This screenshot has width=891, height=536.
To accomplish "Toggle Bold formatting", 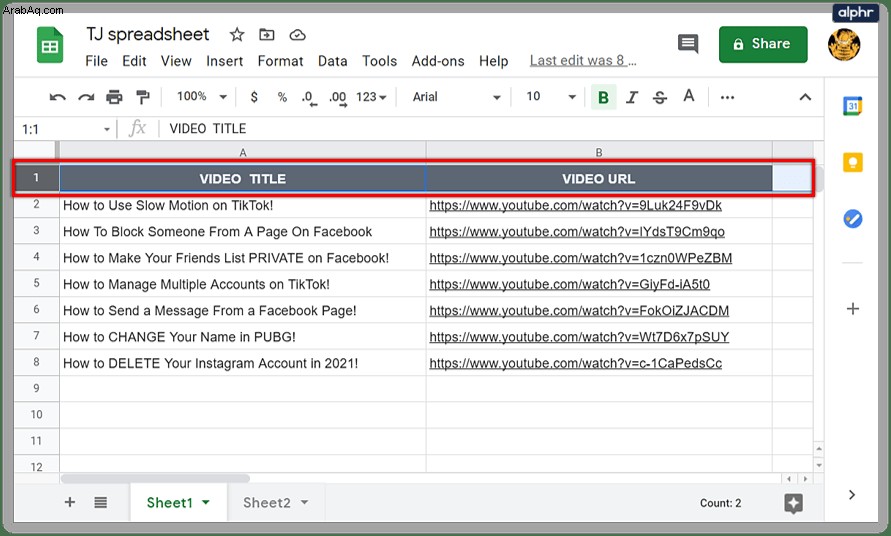I will [x=603, y=97].
